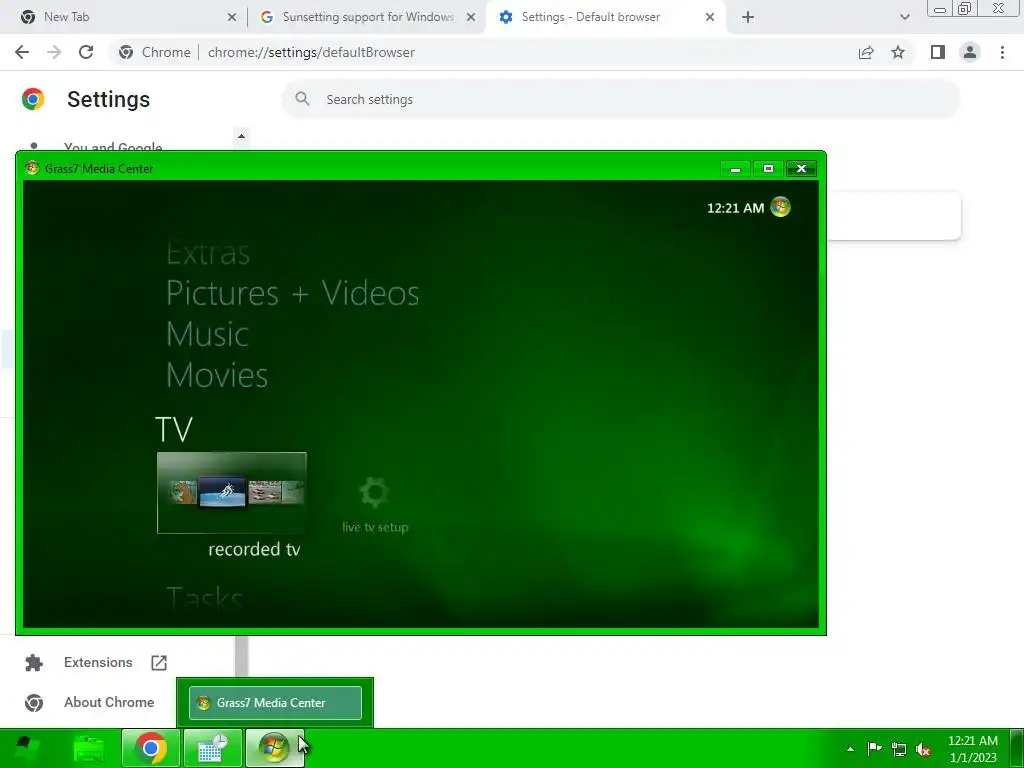Expand the tab search chevron
1024x768 pixels.
904,17
